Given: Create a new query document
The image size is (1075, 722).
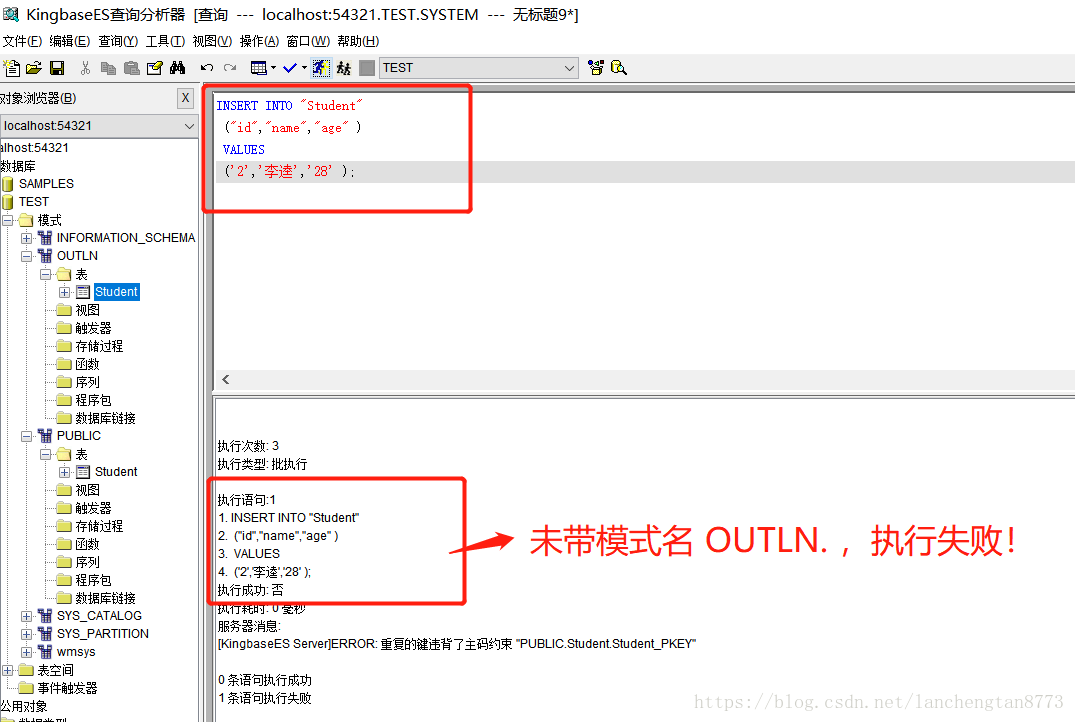Looking at the screenshot, I should [12, 68].
